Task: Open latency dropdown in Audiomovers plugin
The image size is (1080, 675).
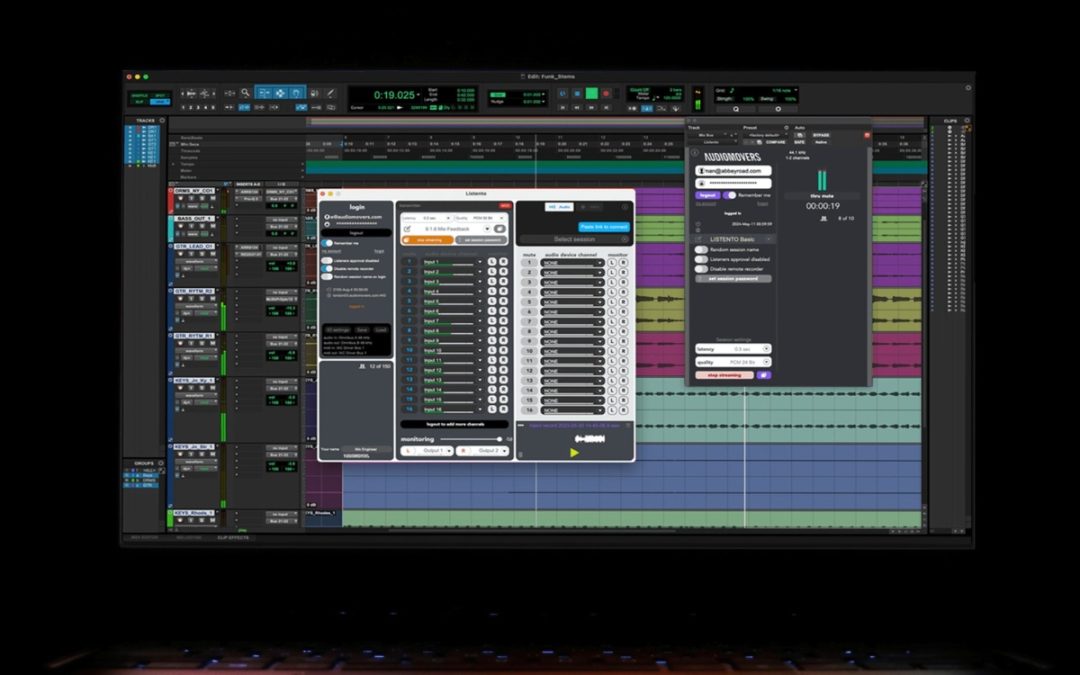Action: [x=734, y=349]
